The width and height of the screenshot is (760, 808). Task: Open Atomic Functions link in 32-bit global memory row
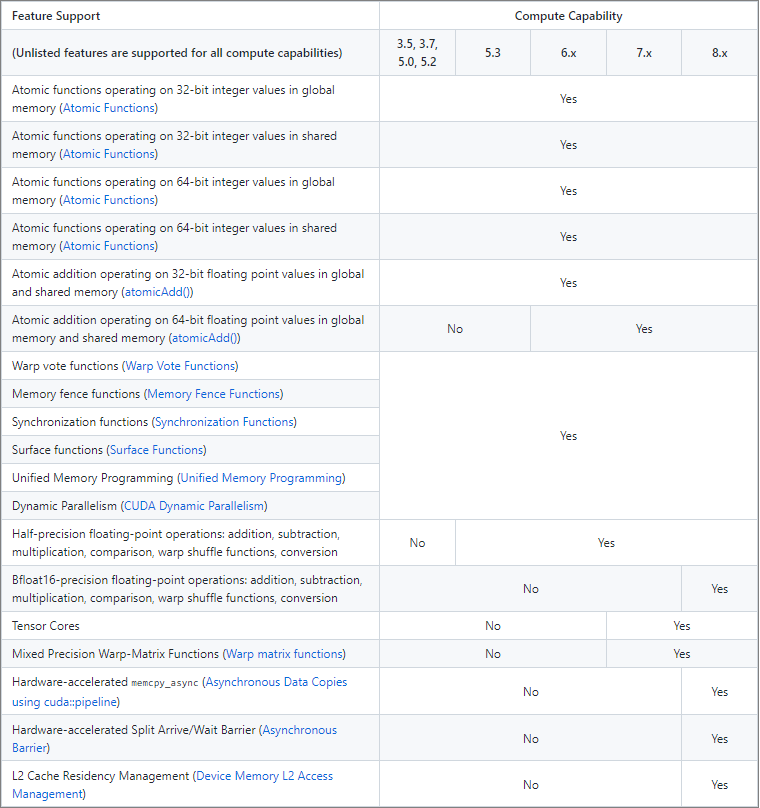click(x=109, y=108)
